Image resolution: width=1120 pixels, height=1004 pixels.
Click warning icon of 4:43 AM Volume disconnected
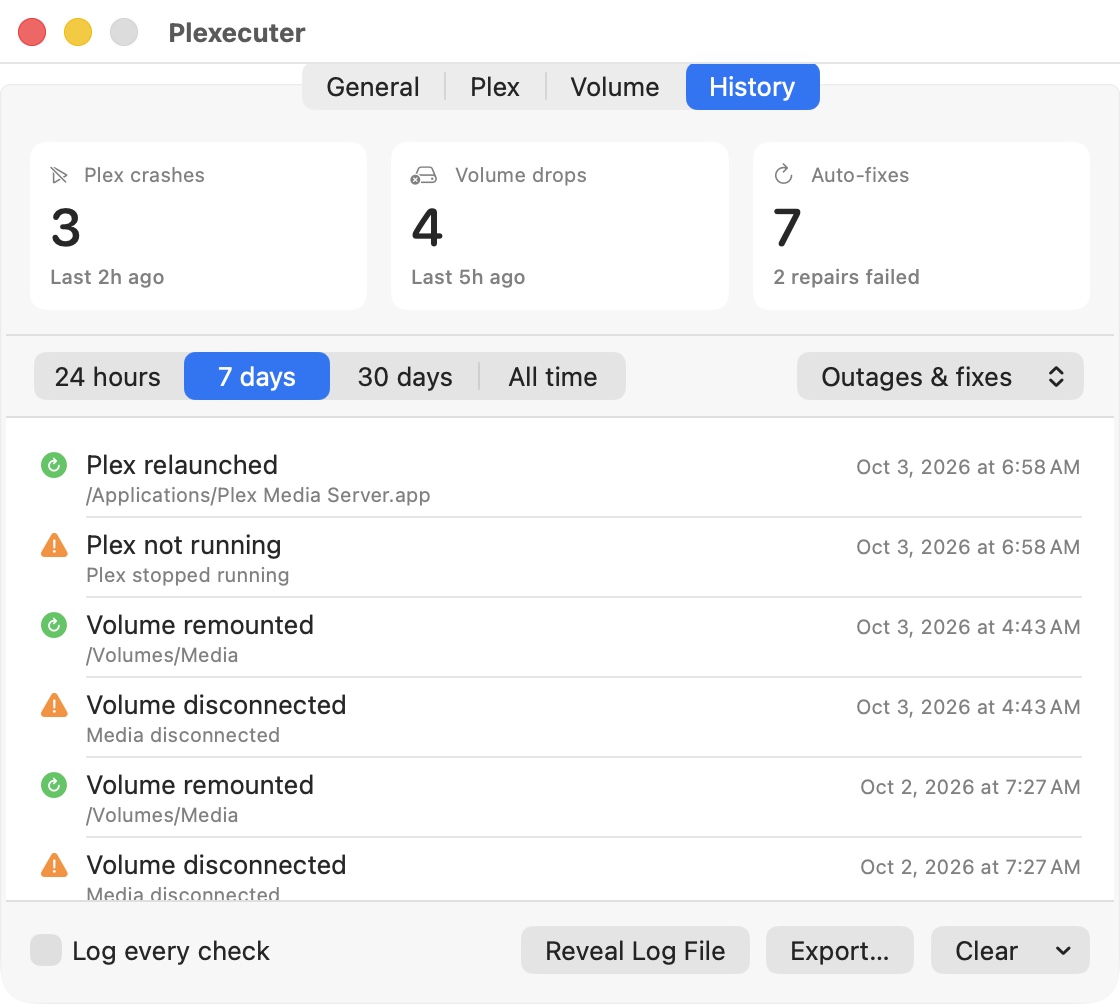54,705
